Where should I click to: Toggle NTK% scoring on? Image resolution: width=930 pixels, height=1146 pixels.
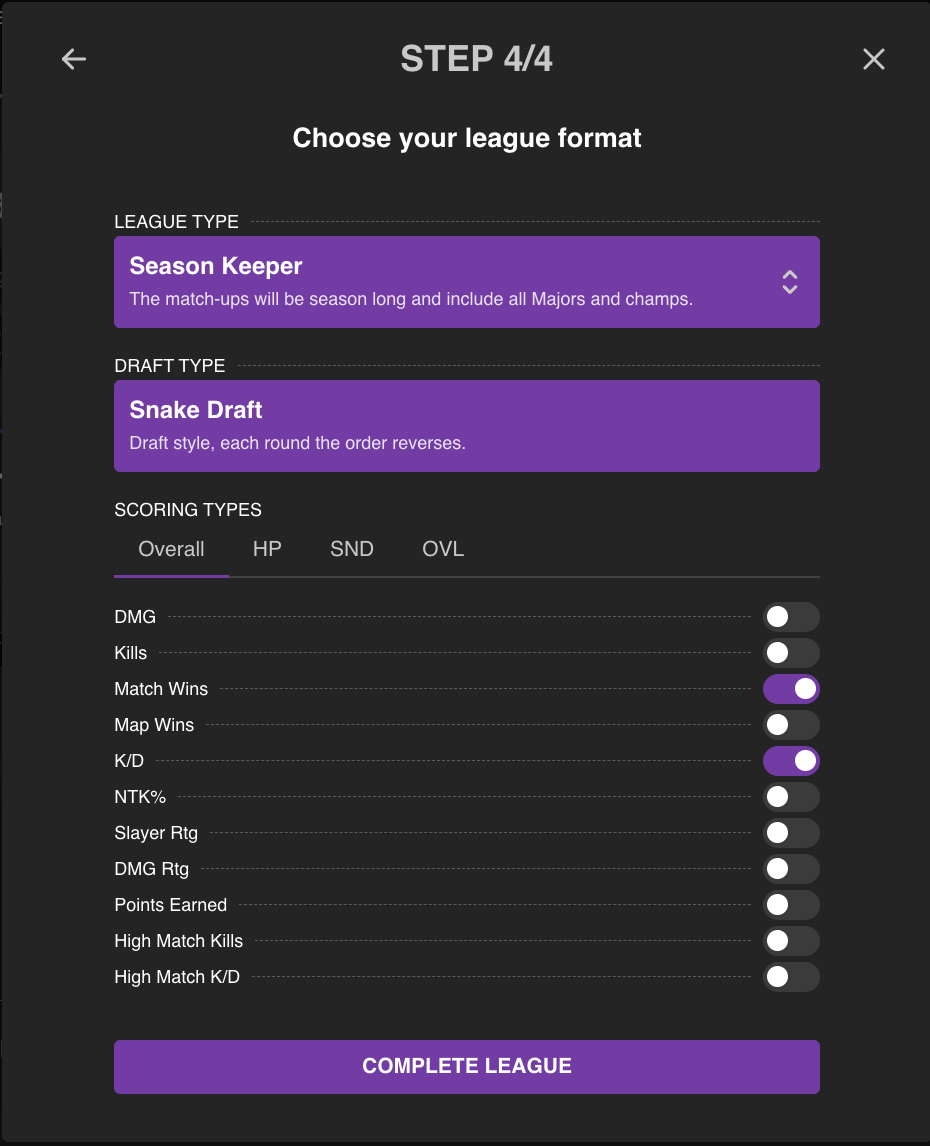click(791, 797)
